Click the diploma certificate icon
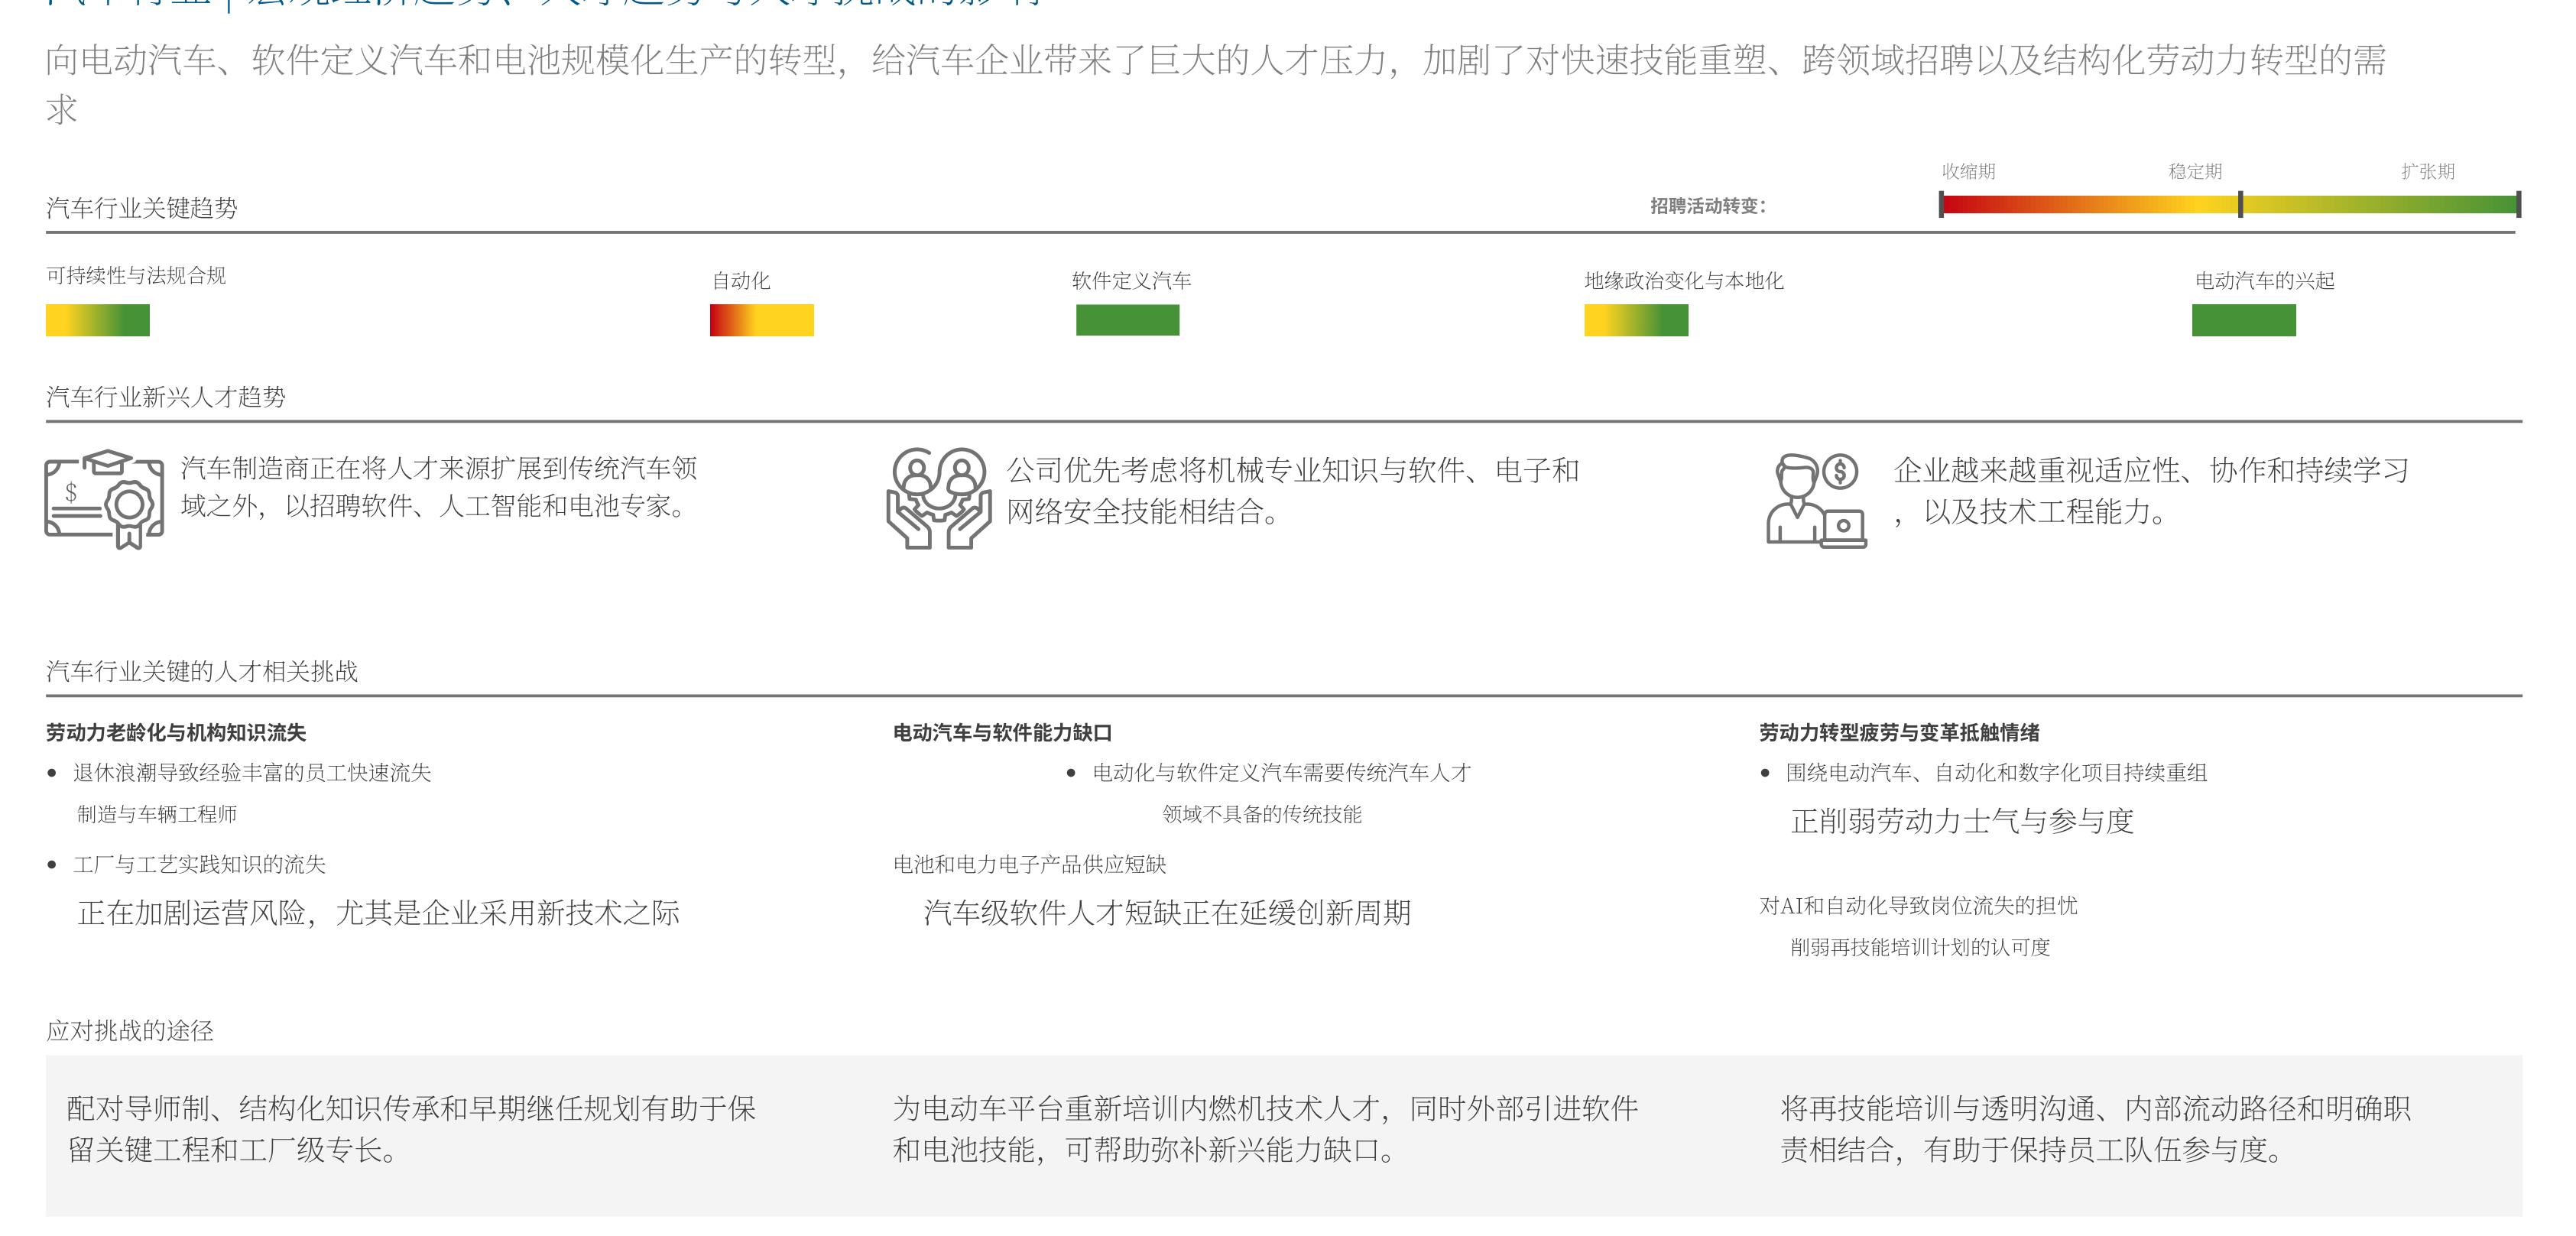This screenshot has height=1236, width=2576. click(104, 499)
